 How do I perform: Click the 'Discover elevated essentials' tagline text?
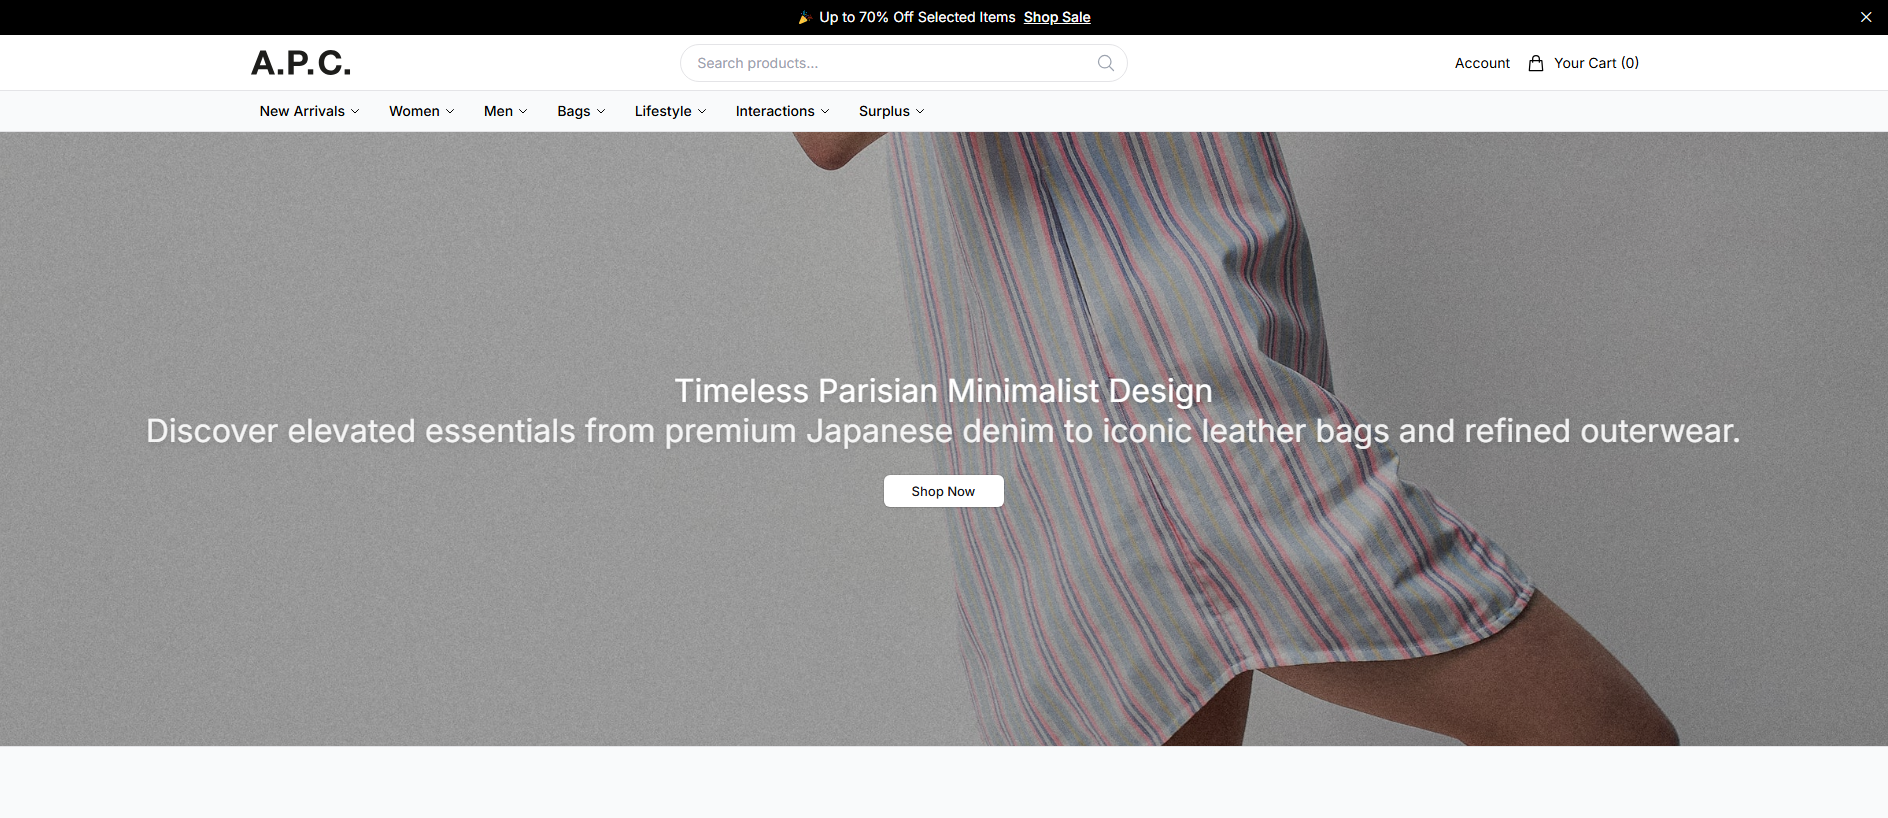[x=943, y=431]
